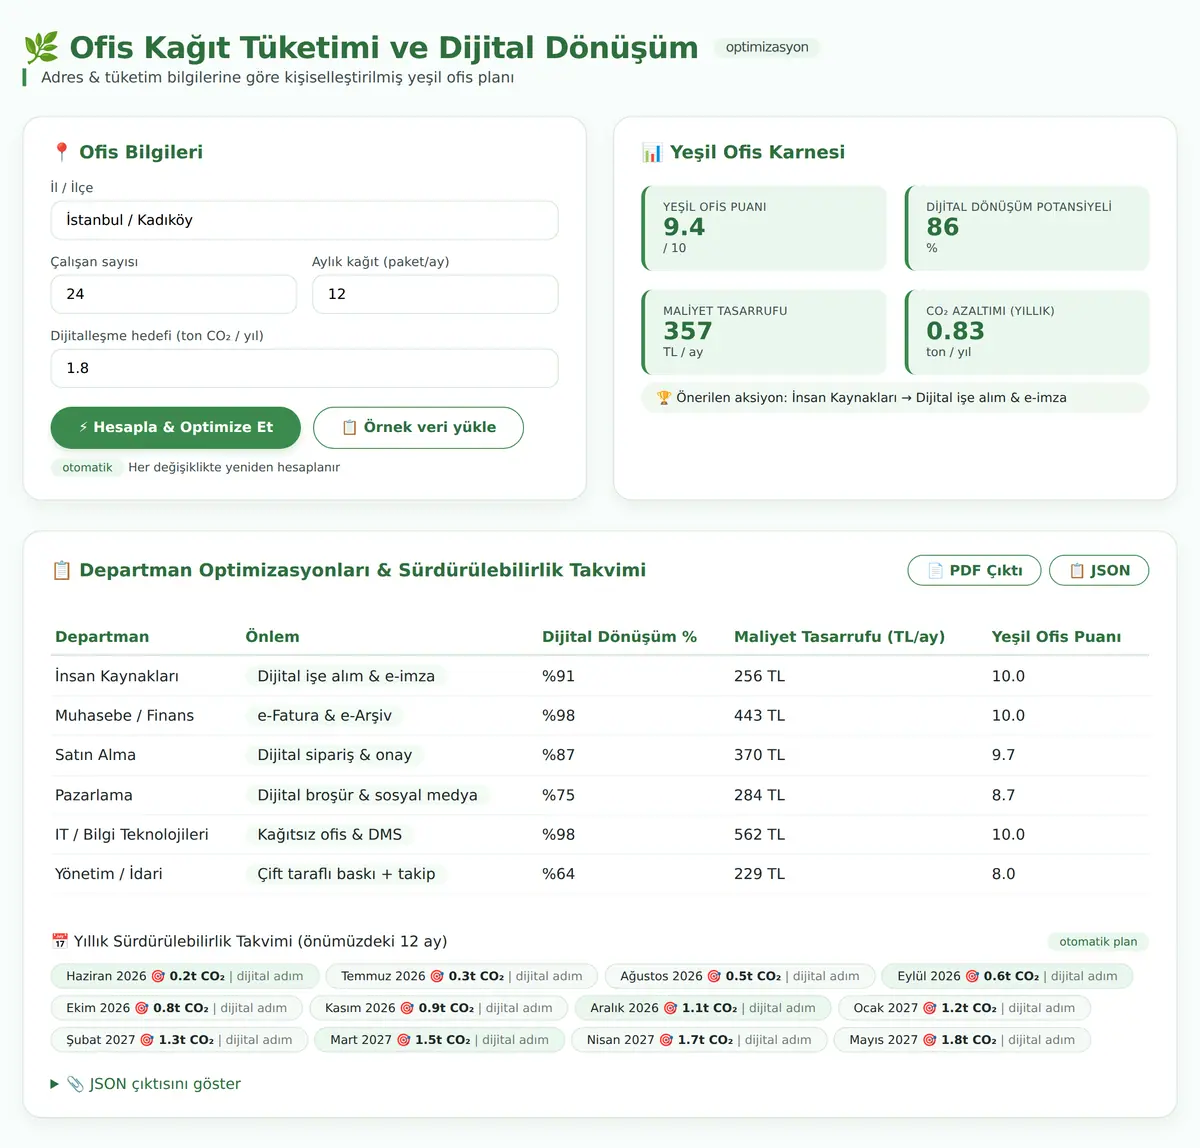Click the Yeşil Ofis Puanı column header

click(1056, 637)
